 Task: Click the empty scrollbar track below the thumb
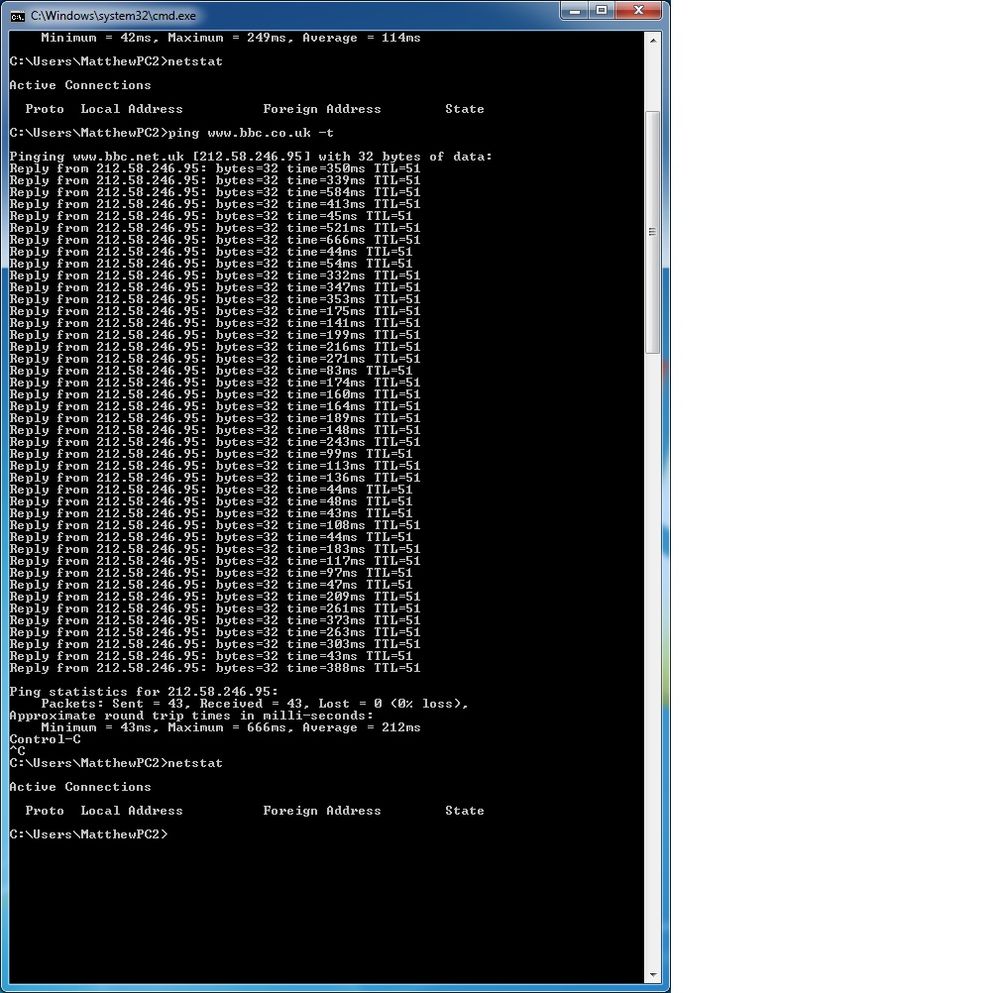(653, 650)
